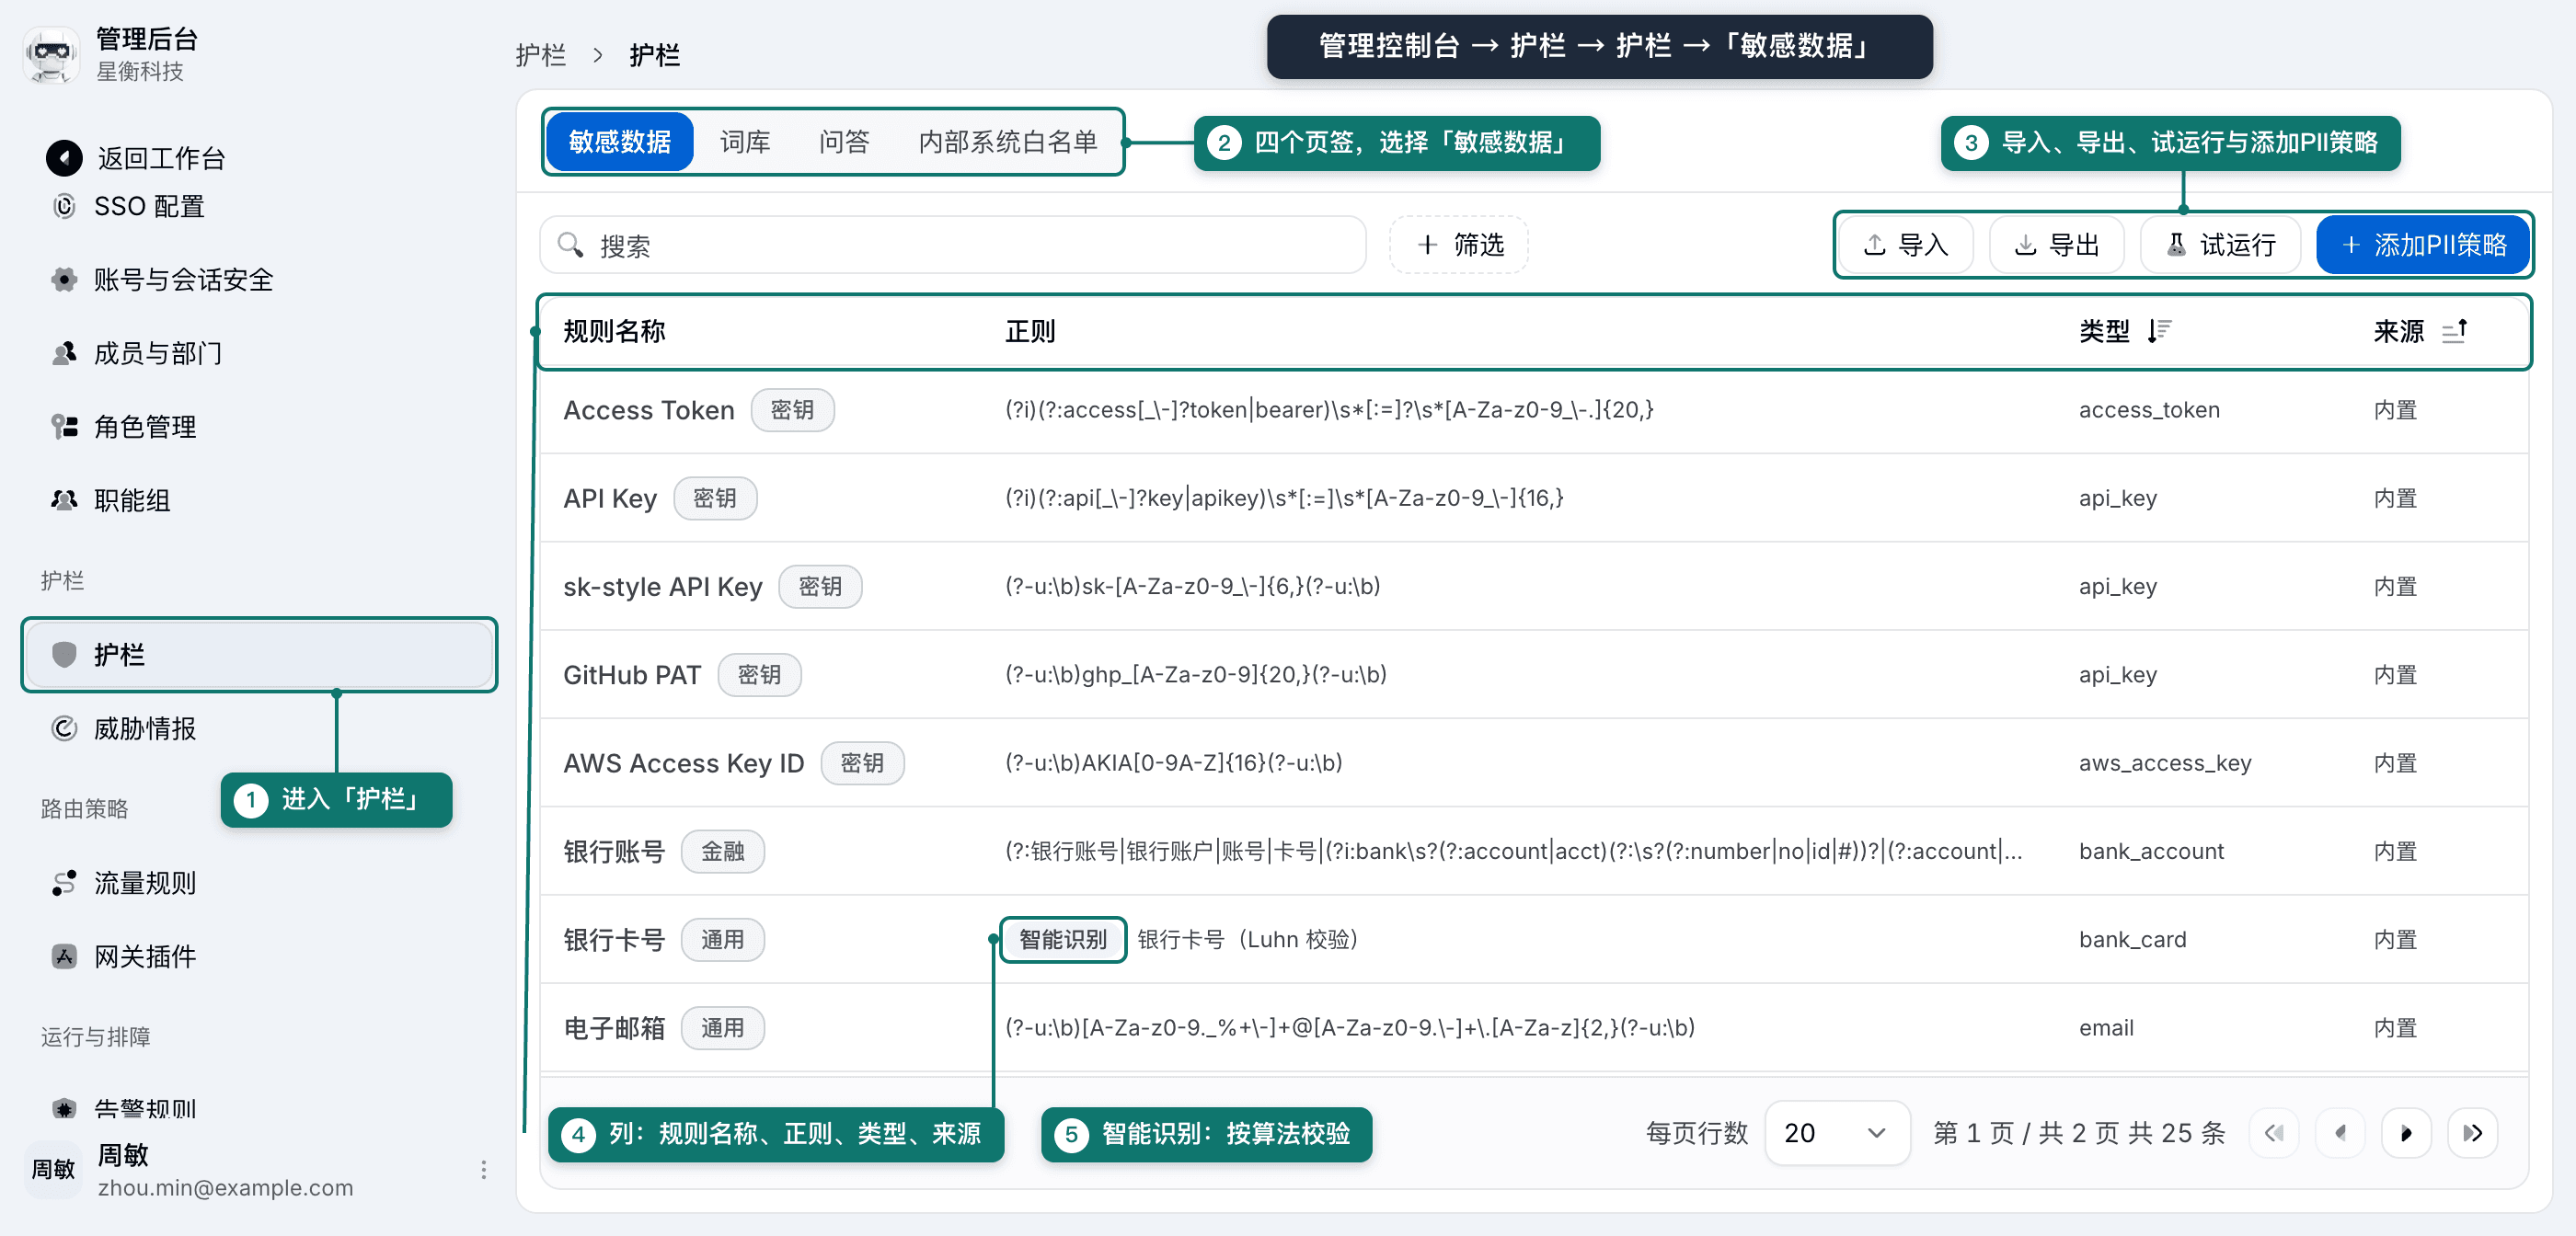Sort by 来源 column sort icon
The width and height of the screenshot is (2576, 1236).
click(2455, 331)
